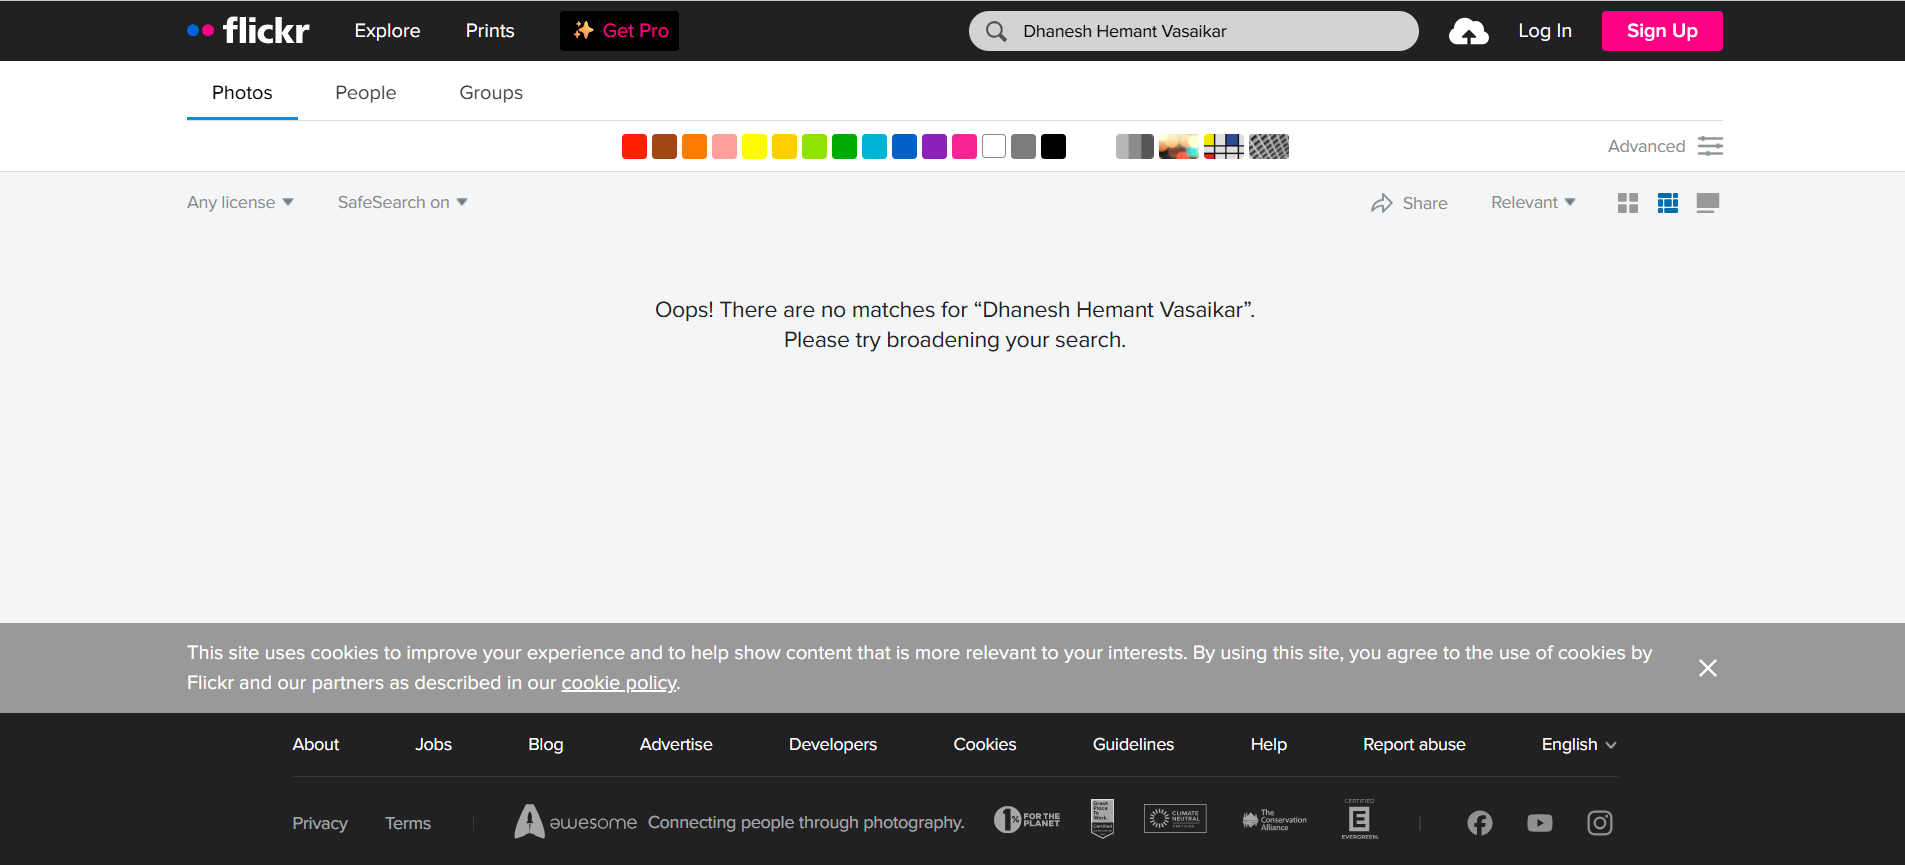Open Advanced search filter sliders icon
Image resolution: width=1905 pixels, height=865 pixels.
(1710, 146)
